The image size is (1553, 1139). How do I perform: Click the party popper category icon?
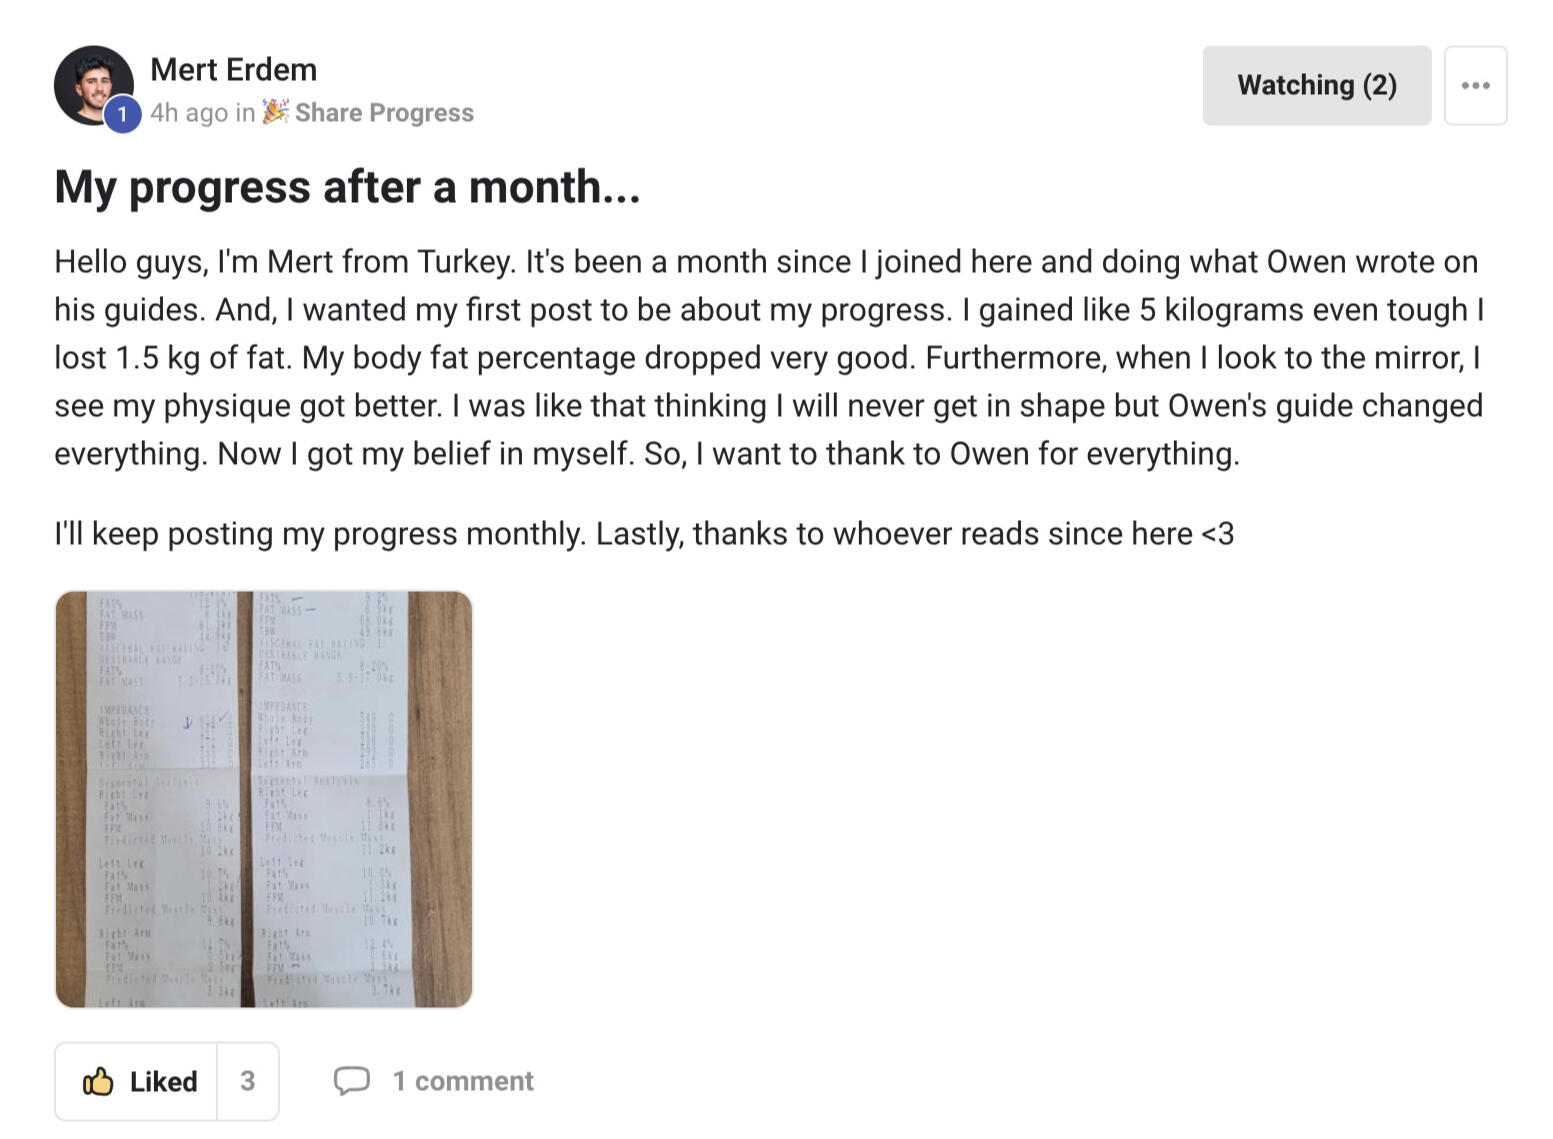point(275,111)
